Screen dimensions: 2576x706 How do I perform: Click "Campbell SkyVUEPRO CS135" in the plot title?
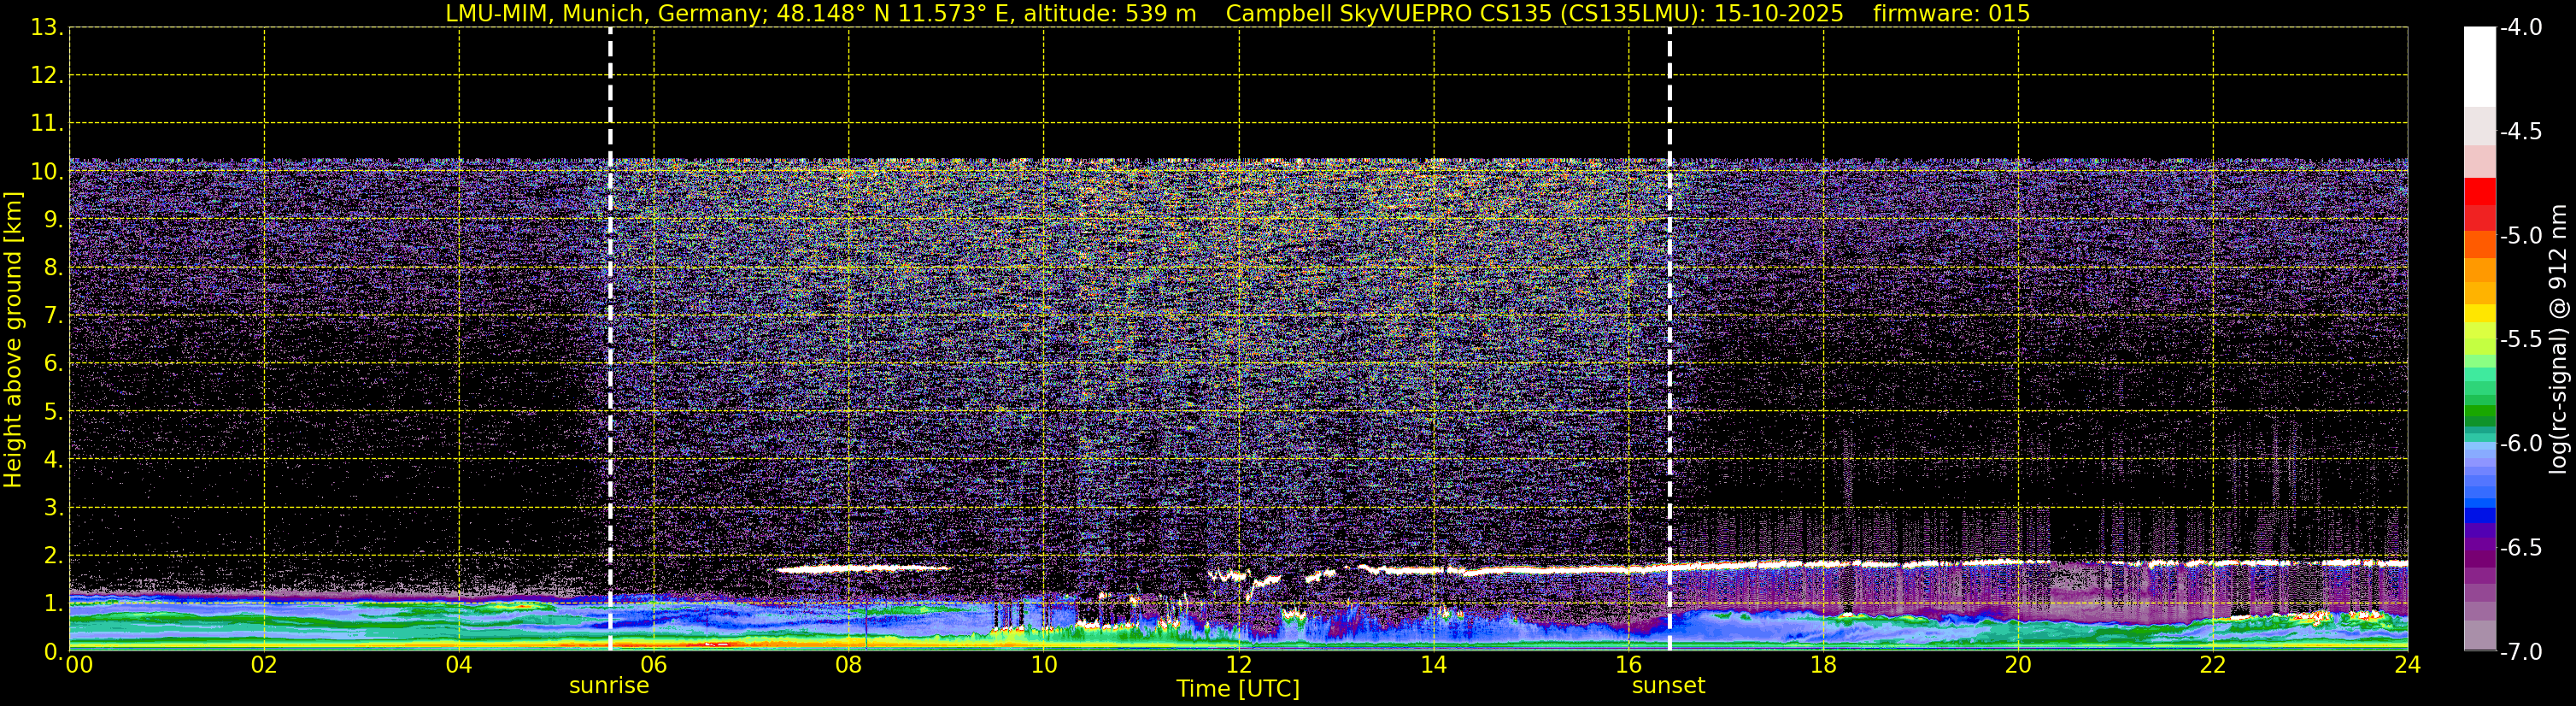1389,14
